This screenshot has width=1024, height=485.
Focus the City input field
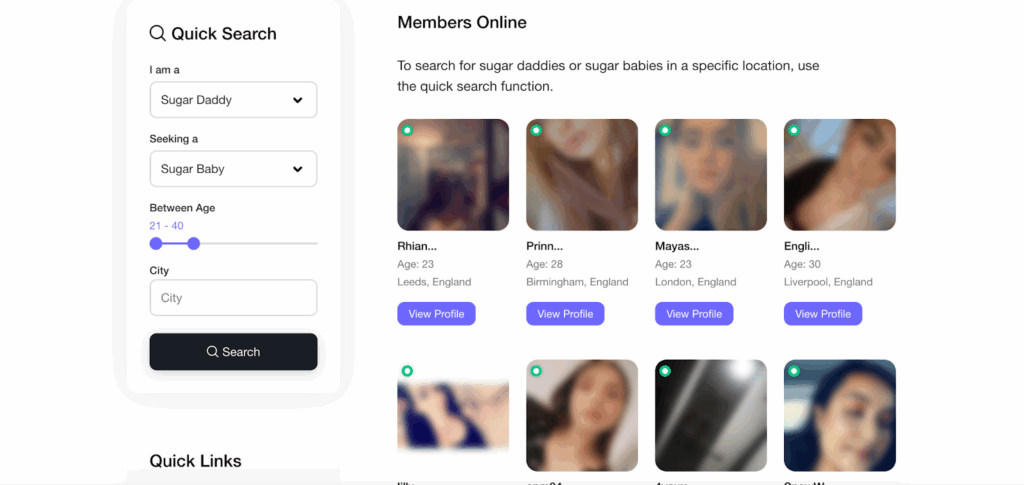[x=233, y=298]
